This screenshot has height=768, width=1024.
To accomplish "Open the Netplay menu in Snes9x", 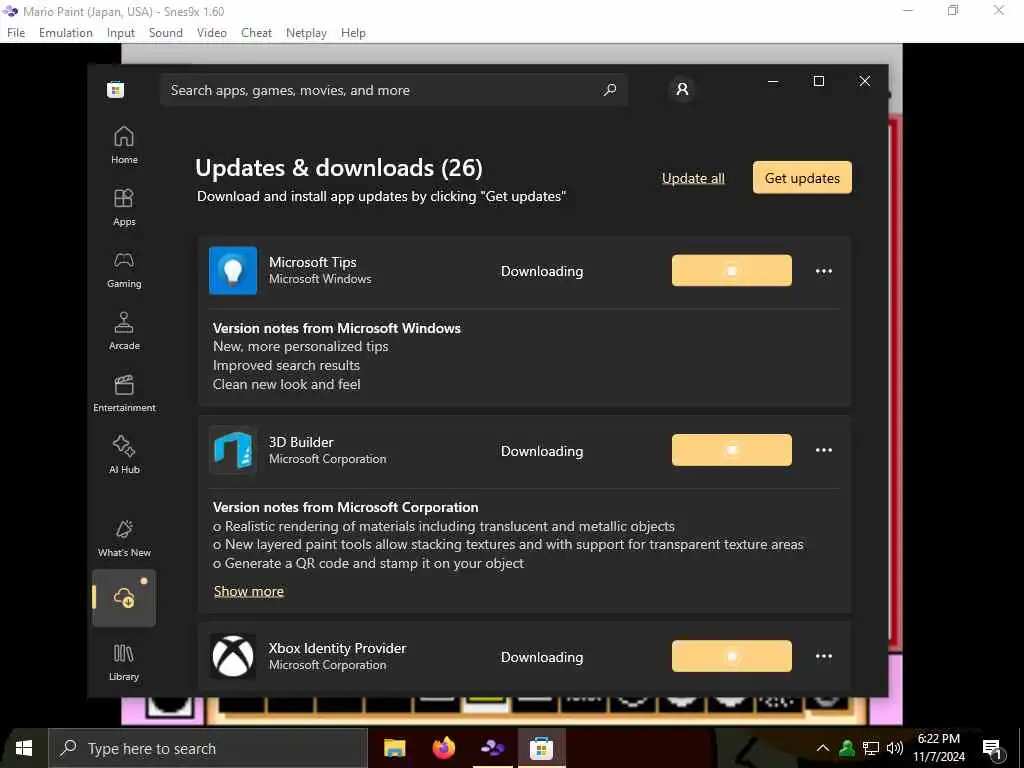I will tap(306, 33).
